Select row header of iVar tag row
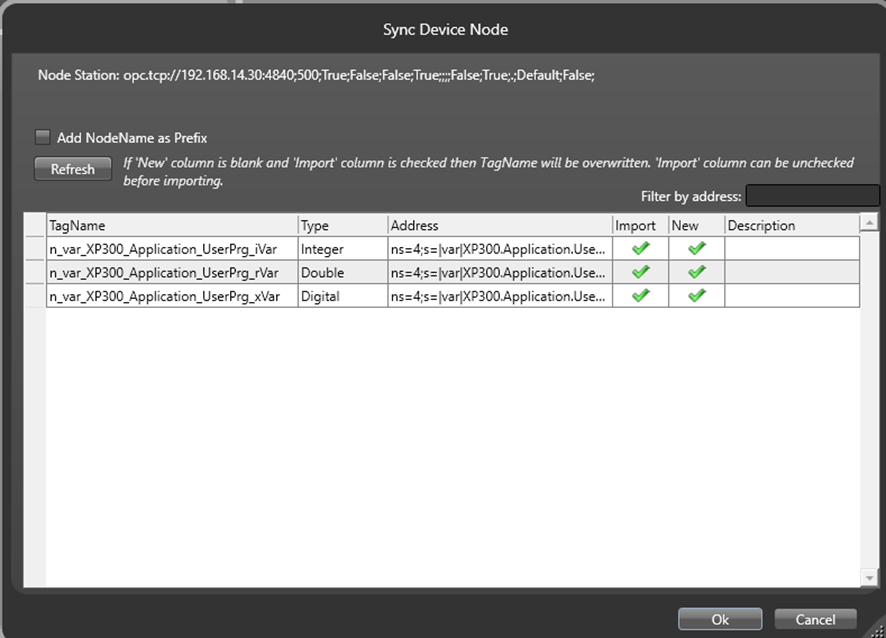886x638 pixels. pos(34,248)
